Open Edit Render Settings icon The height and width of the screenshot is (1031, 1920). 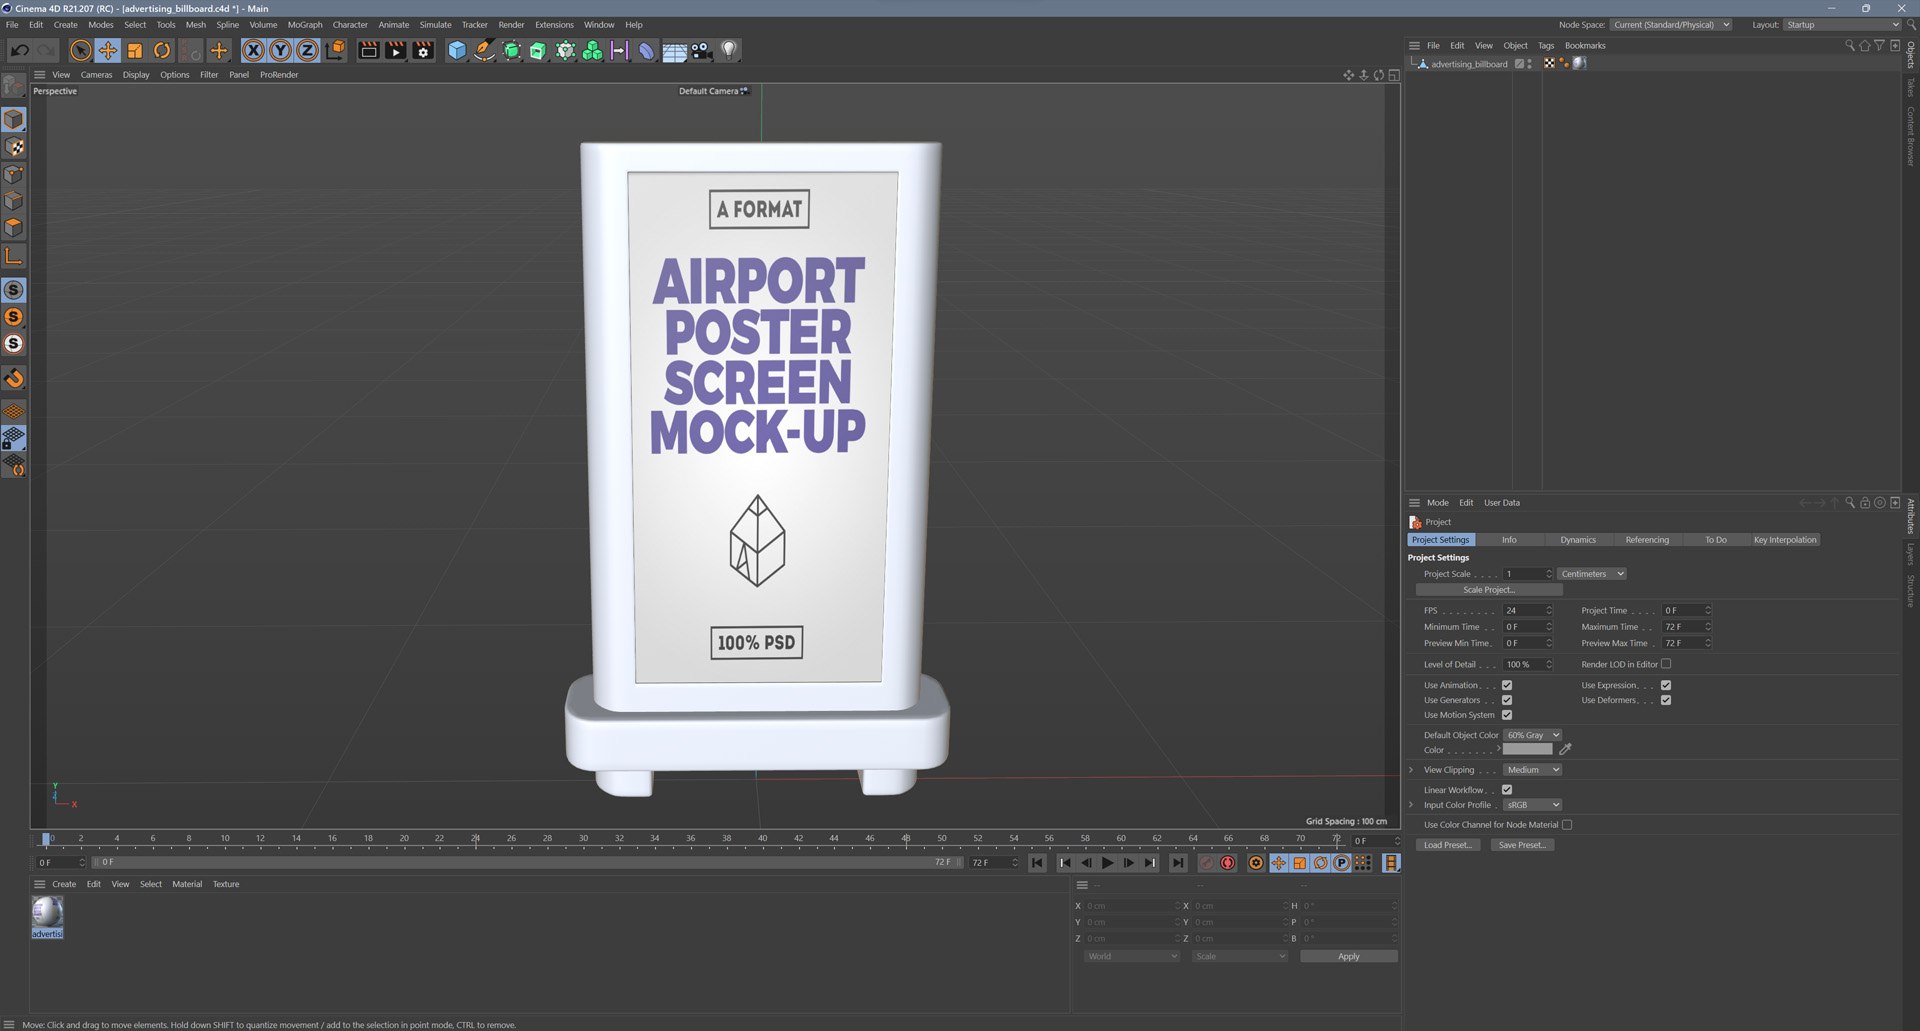(x=423, y=50)
